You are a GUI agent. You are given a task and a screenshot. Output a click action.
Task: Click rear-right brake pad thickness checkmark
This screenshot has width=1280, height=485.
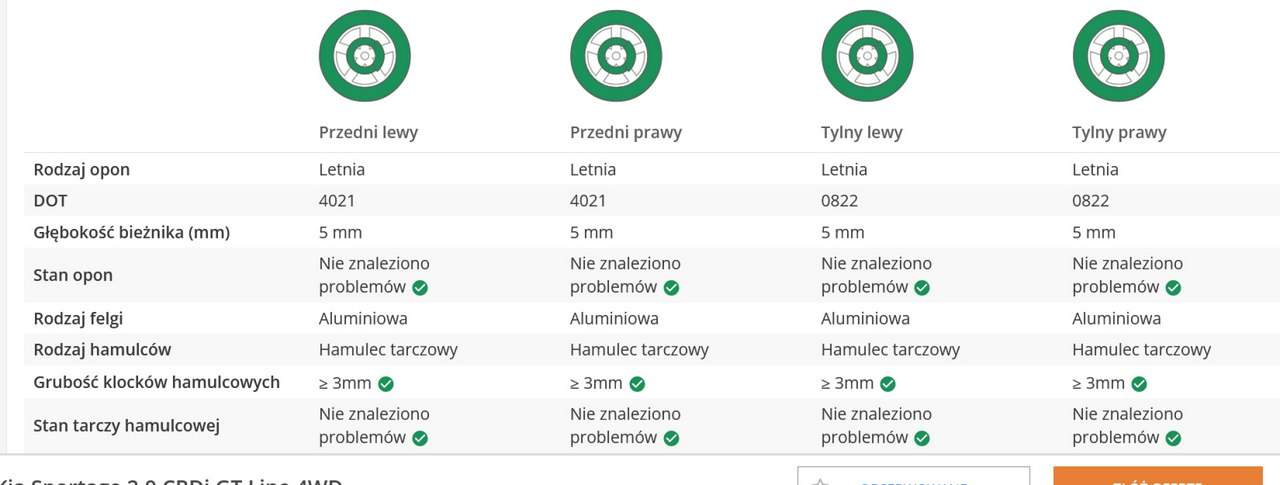(1139, 383)
